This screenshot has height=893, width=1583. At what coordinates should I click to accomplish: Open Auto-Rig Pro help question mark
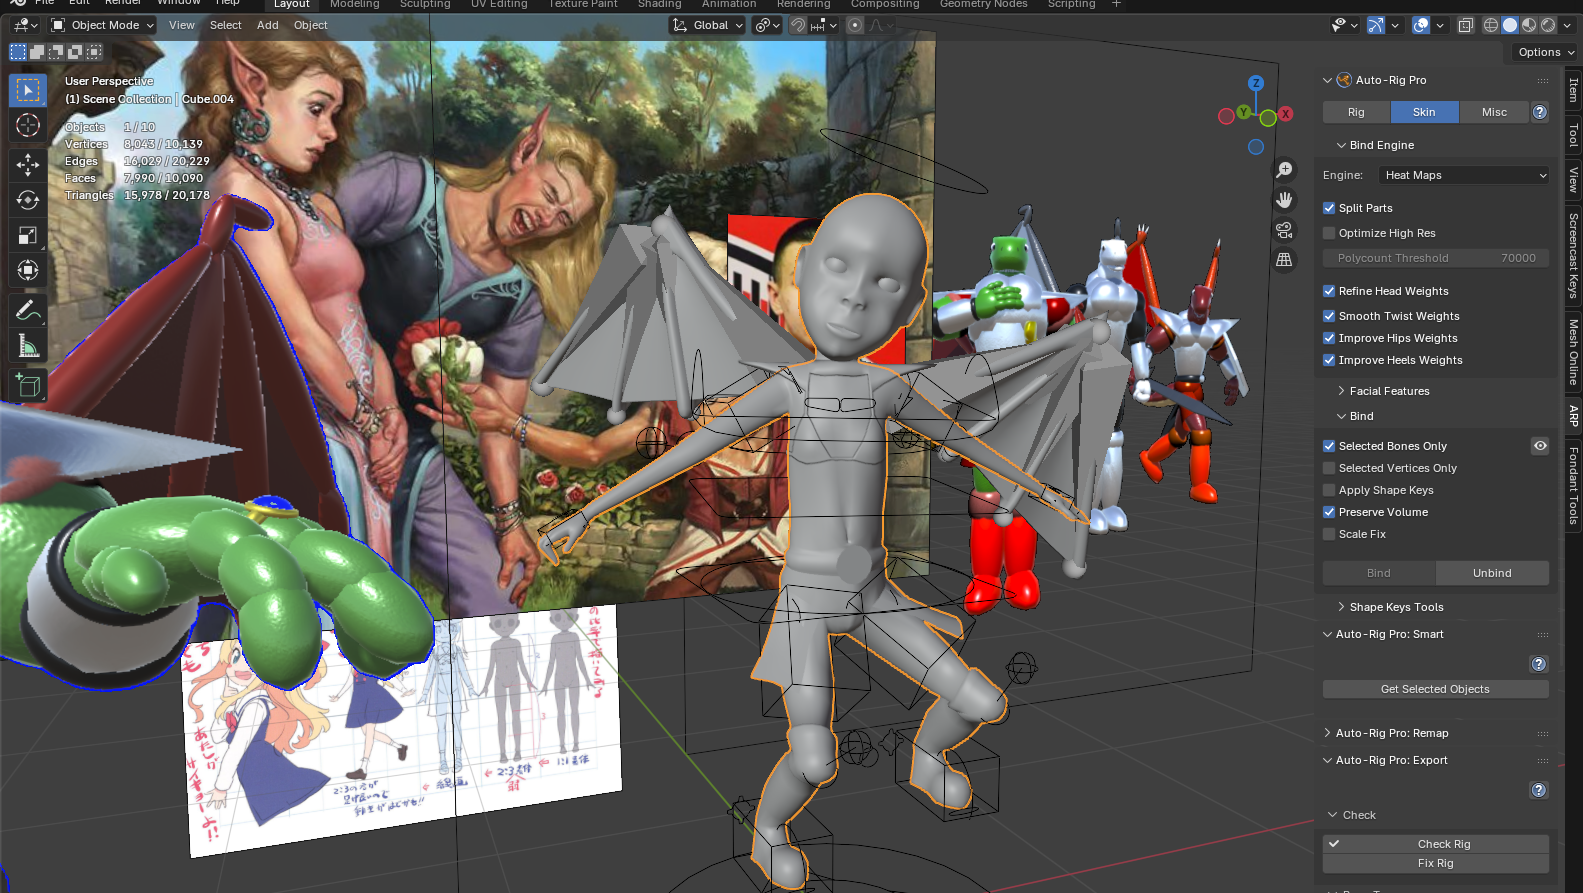coord(1540,112)
